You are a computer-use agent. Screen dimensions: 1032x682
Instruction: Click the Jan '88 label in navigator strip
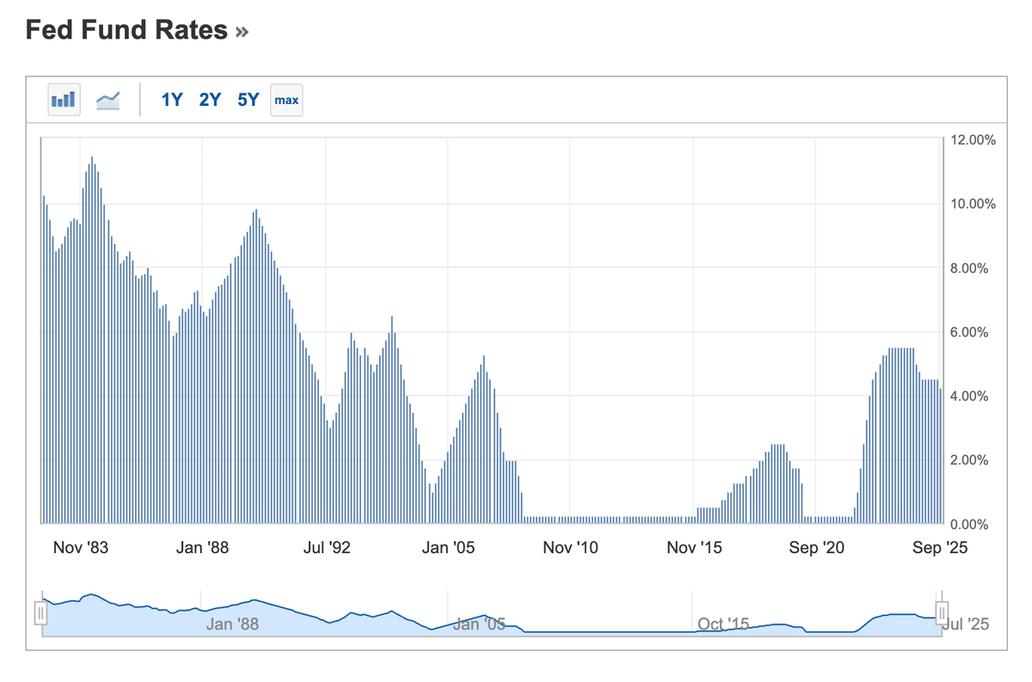tap(232, 624)
